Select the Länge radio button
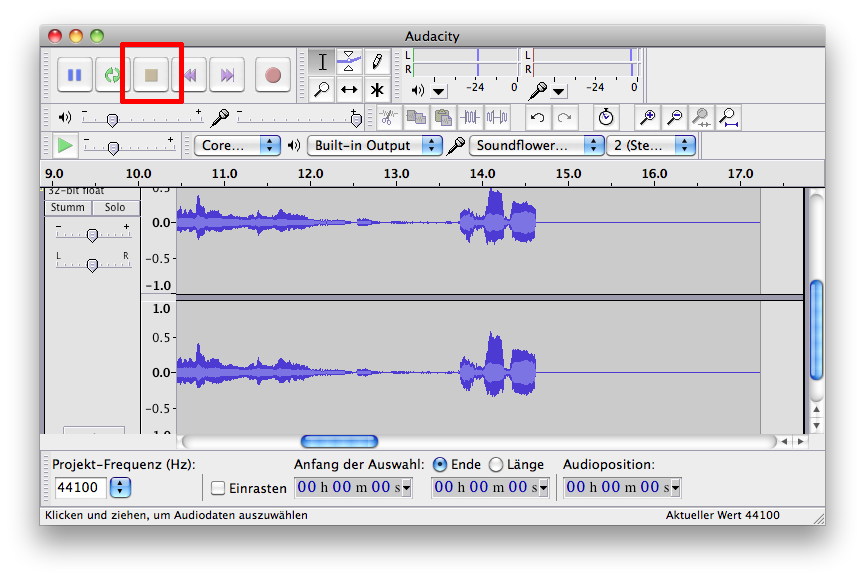865x580 pixels. pyautogui.click(x=496, y=464)
